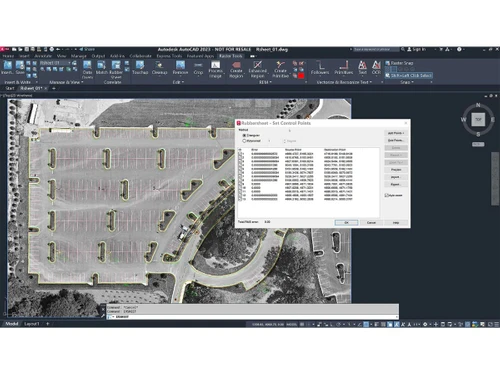Click the Export button in dialog
500x375 pixels.
click(x=396, y=184)
